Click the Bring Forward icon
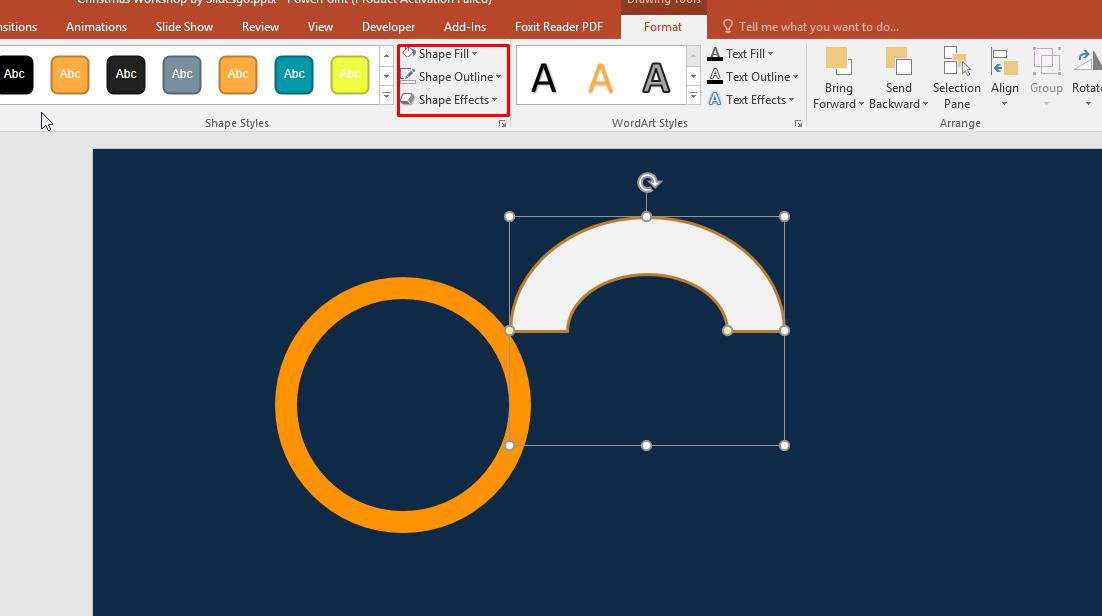Screen dimensions: 1102x616 (838, 62)
